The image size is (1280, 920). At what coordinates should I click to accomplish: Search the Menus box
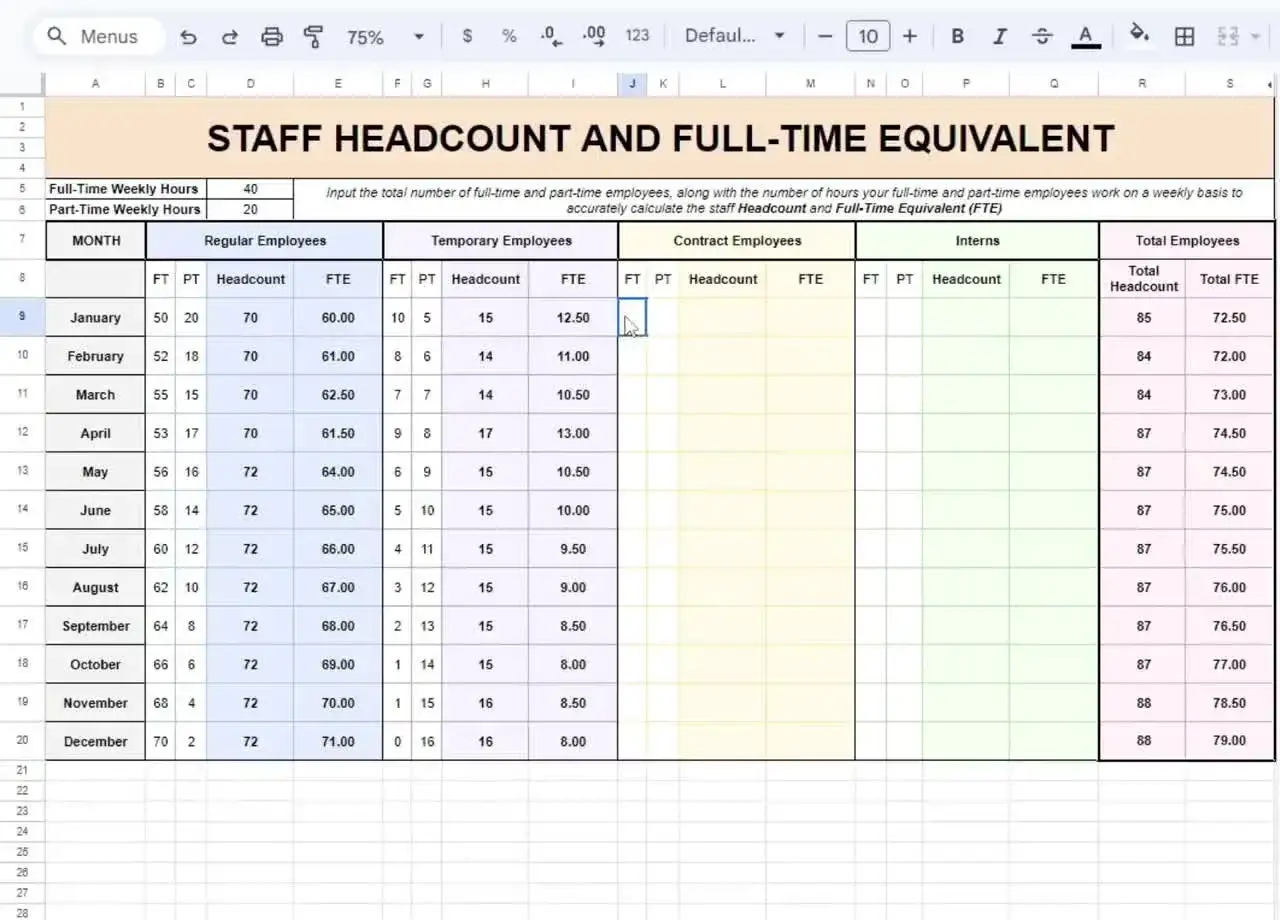[x=100, y=37]
